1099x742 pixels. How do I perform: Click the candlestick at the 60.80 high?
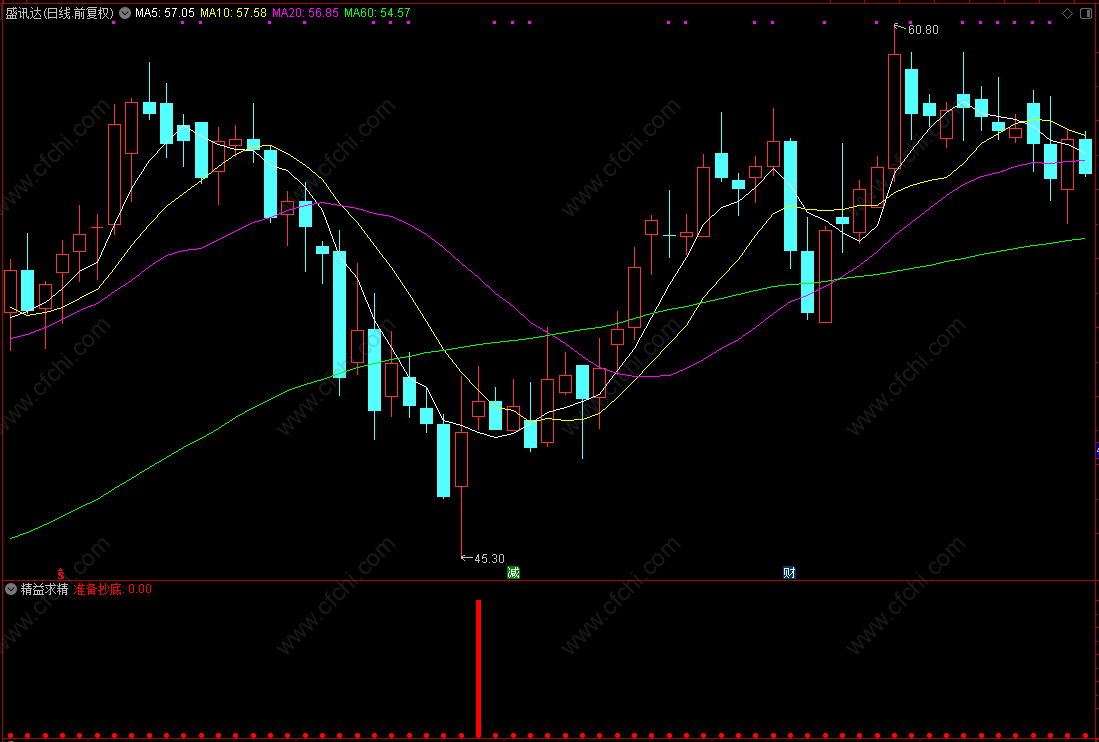point(894,111)
